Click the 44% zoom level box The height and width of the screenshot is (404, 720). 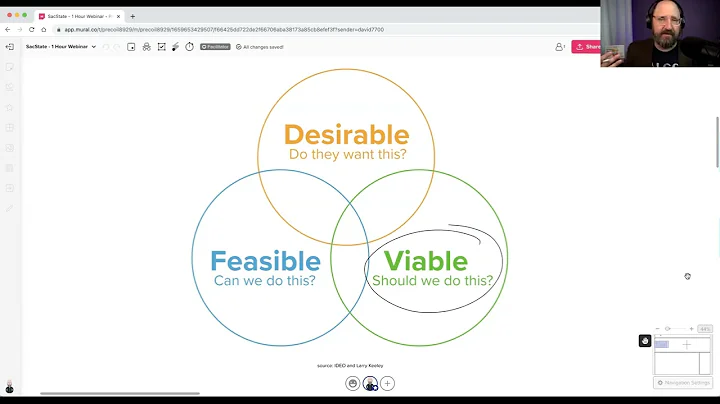705,329
